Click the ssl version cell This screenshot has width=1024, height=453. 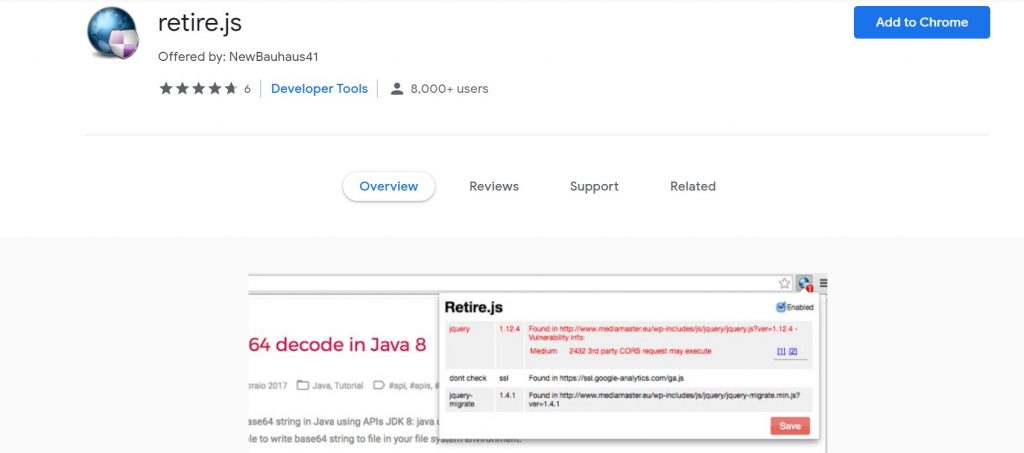point(504,378)
